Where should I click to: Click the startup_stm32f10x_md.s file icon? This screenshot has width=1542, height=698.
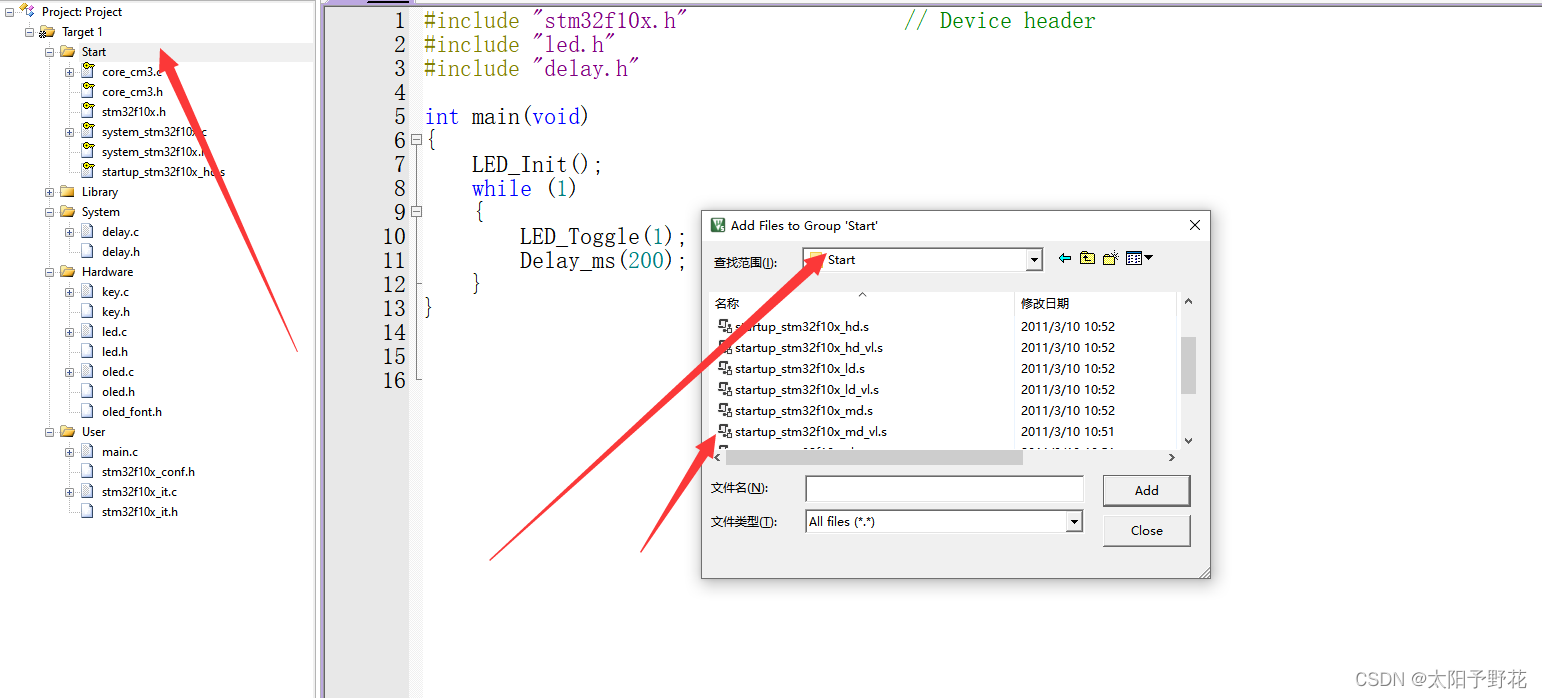point(725,410)
